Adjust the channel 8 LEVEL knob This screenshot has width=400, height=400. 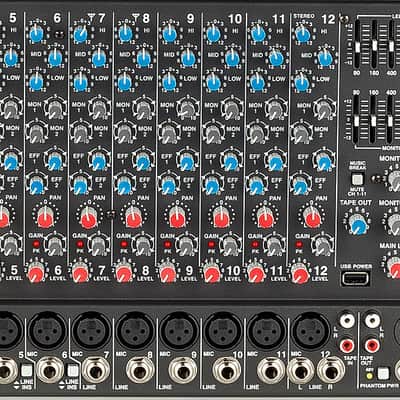(x=124, y=274)
